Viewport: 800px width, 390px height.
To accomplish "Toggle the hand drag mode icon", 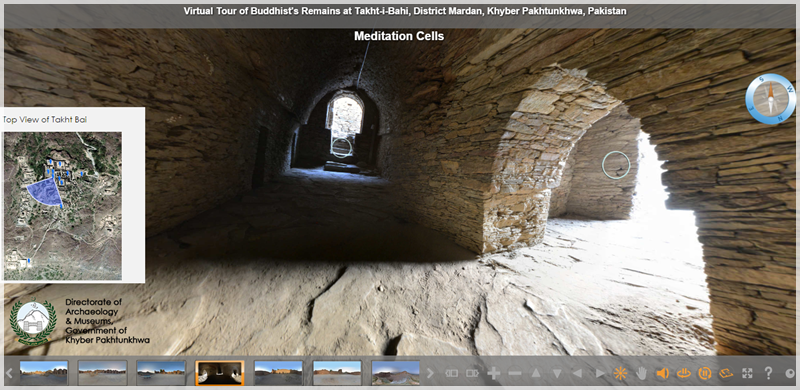I will click(641, 373).
